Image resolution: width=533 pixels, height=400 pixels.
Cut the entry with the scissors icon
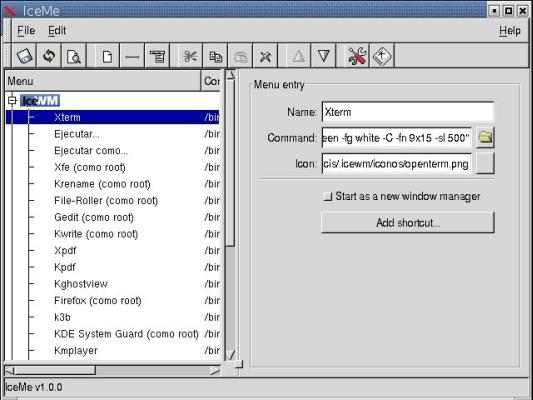[x=190, y=56]
